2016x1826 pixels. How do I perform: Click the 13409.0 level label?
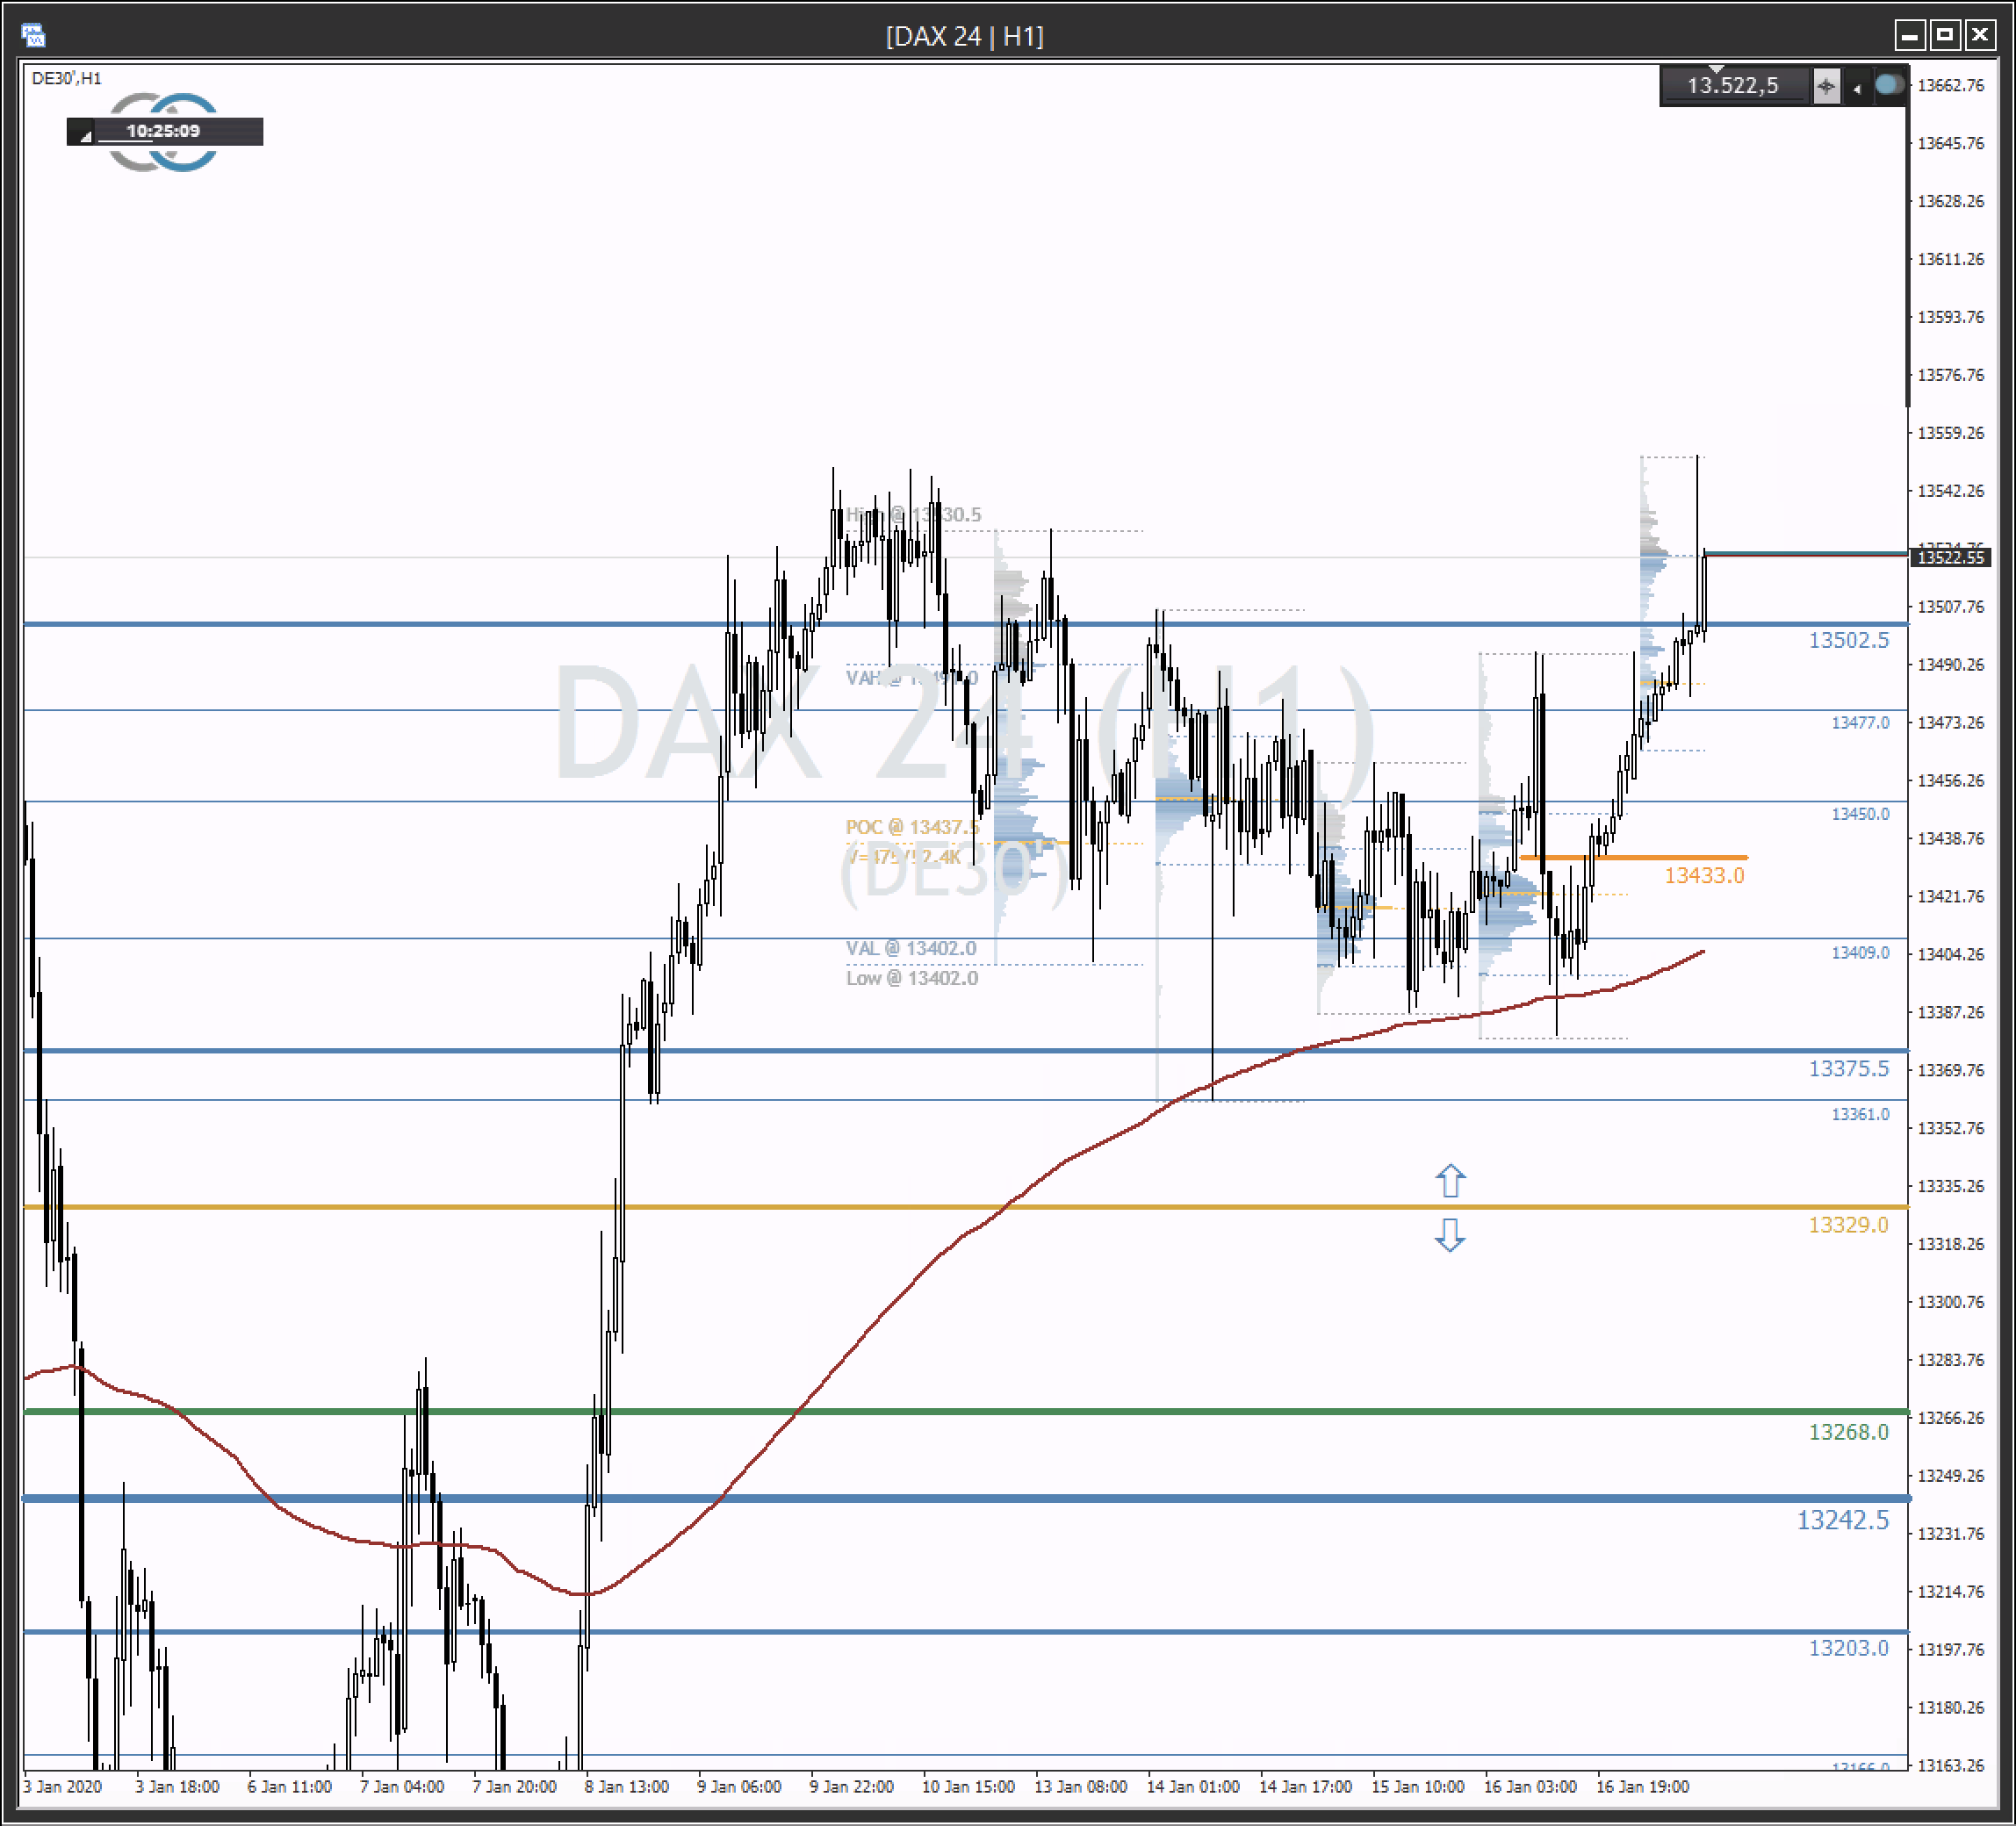pos(1860,952)
